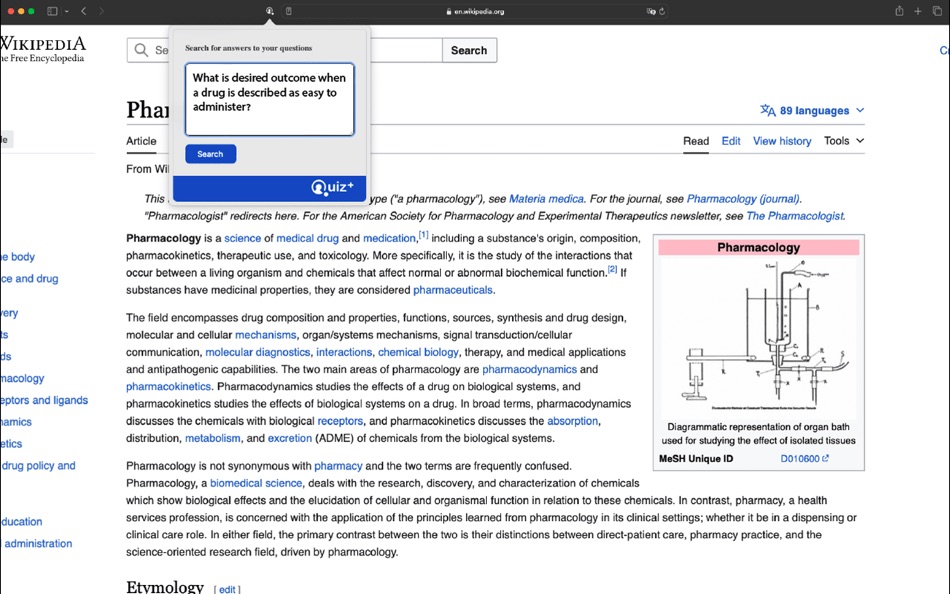Click citation reference [2]
Image resolution: width=950 pixels, height=594 pixels.
[613, 269]
